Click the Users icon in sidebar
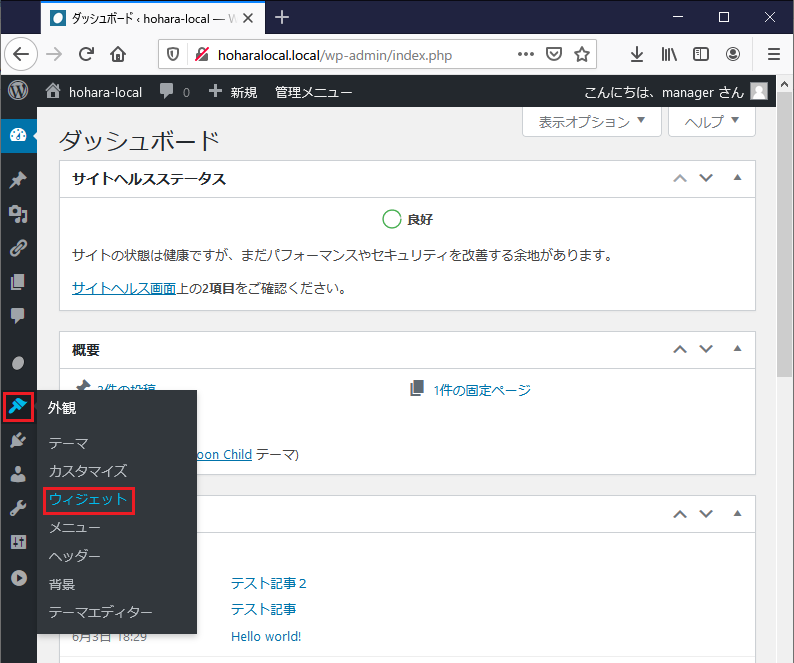This screenshot has height=663, width=794. pyautogui.click(x=18, y=474)
